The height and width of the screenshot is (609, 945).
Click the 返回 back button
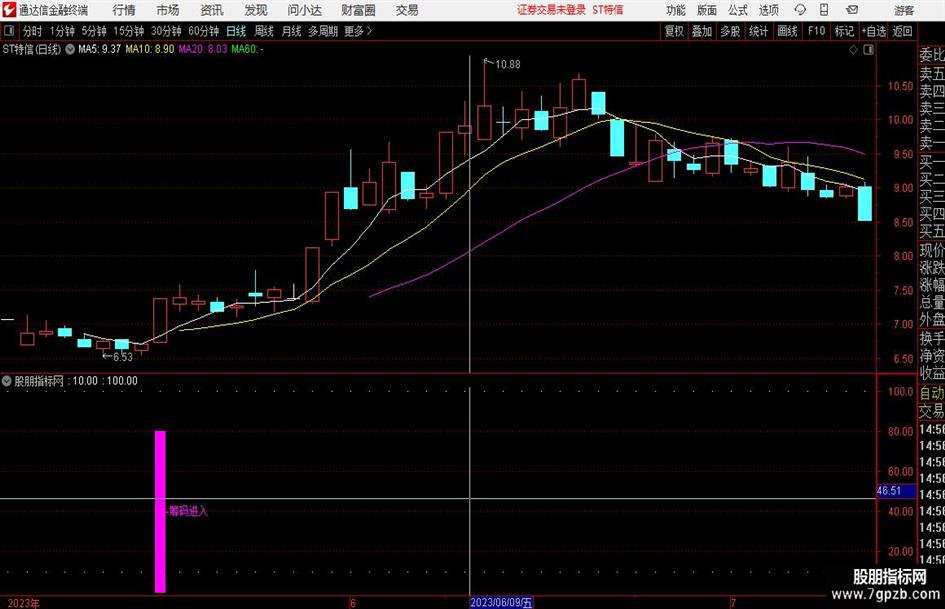tap(902, 31)
